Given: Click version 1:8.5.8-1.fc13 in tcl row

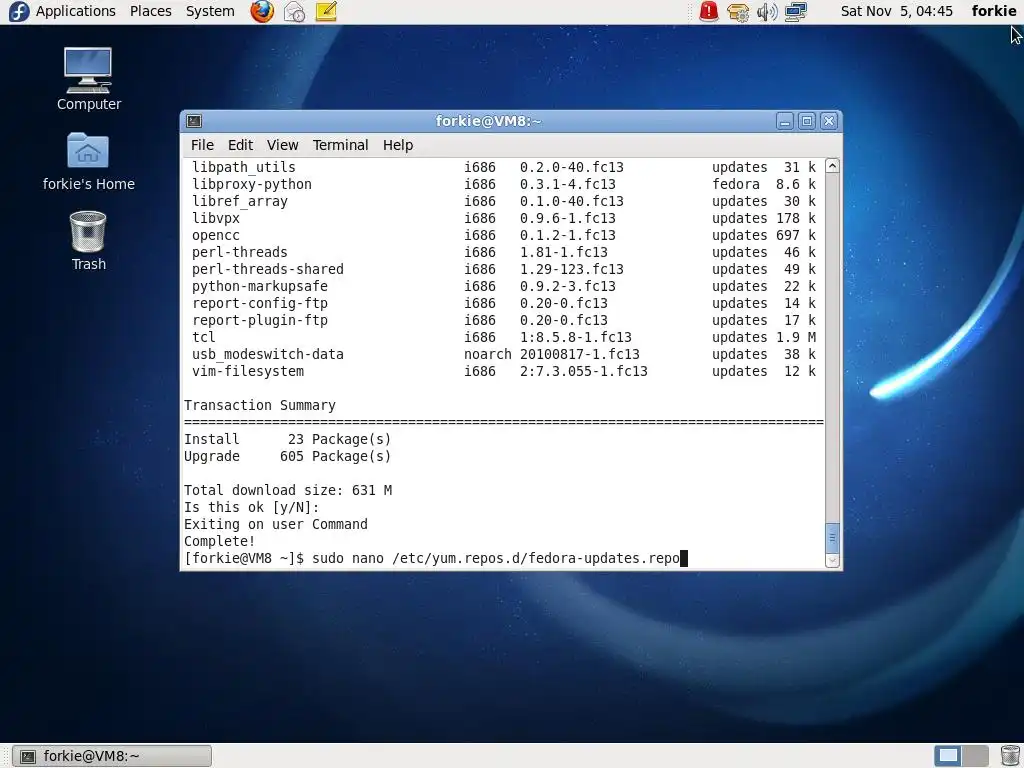Looking at the screenshot, I should 575,337.
